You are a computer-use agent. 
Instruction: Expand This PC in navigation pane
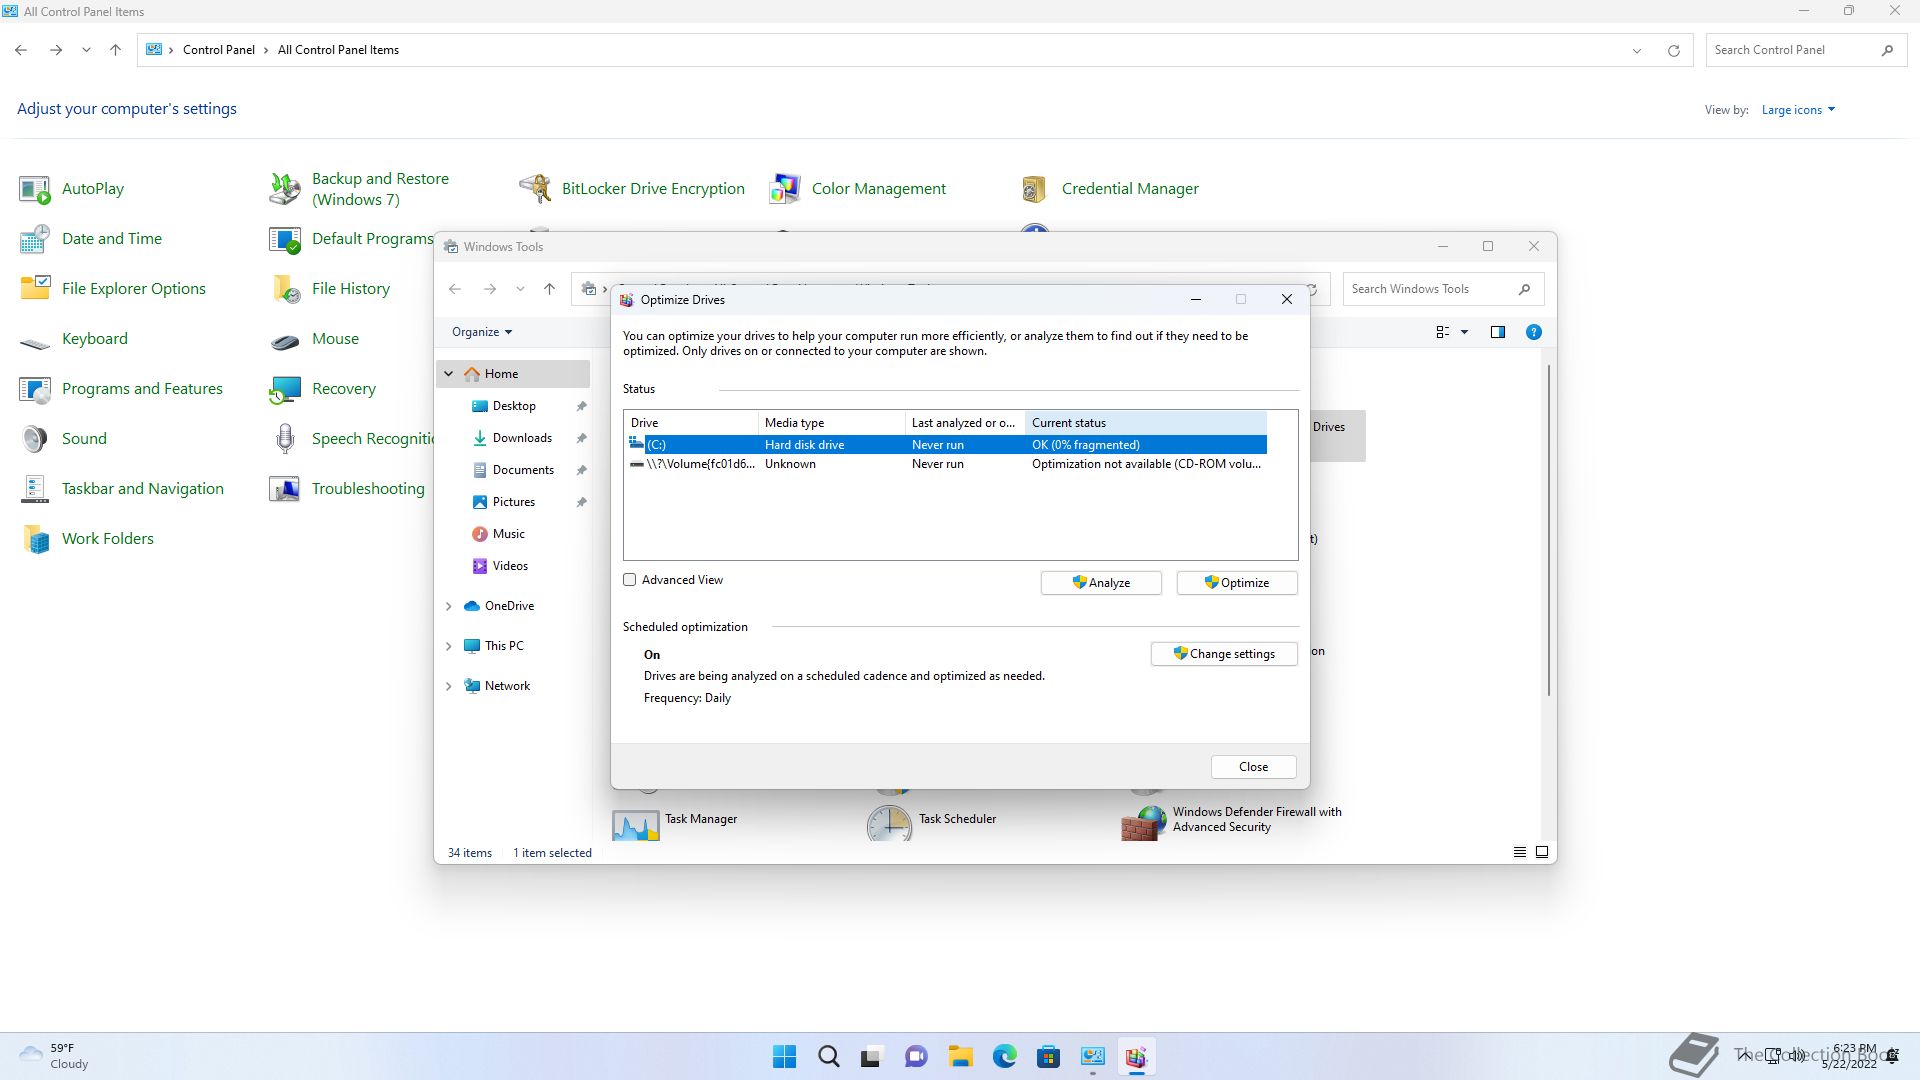click(449, 646)
